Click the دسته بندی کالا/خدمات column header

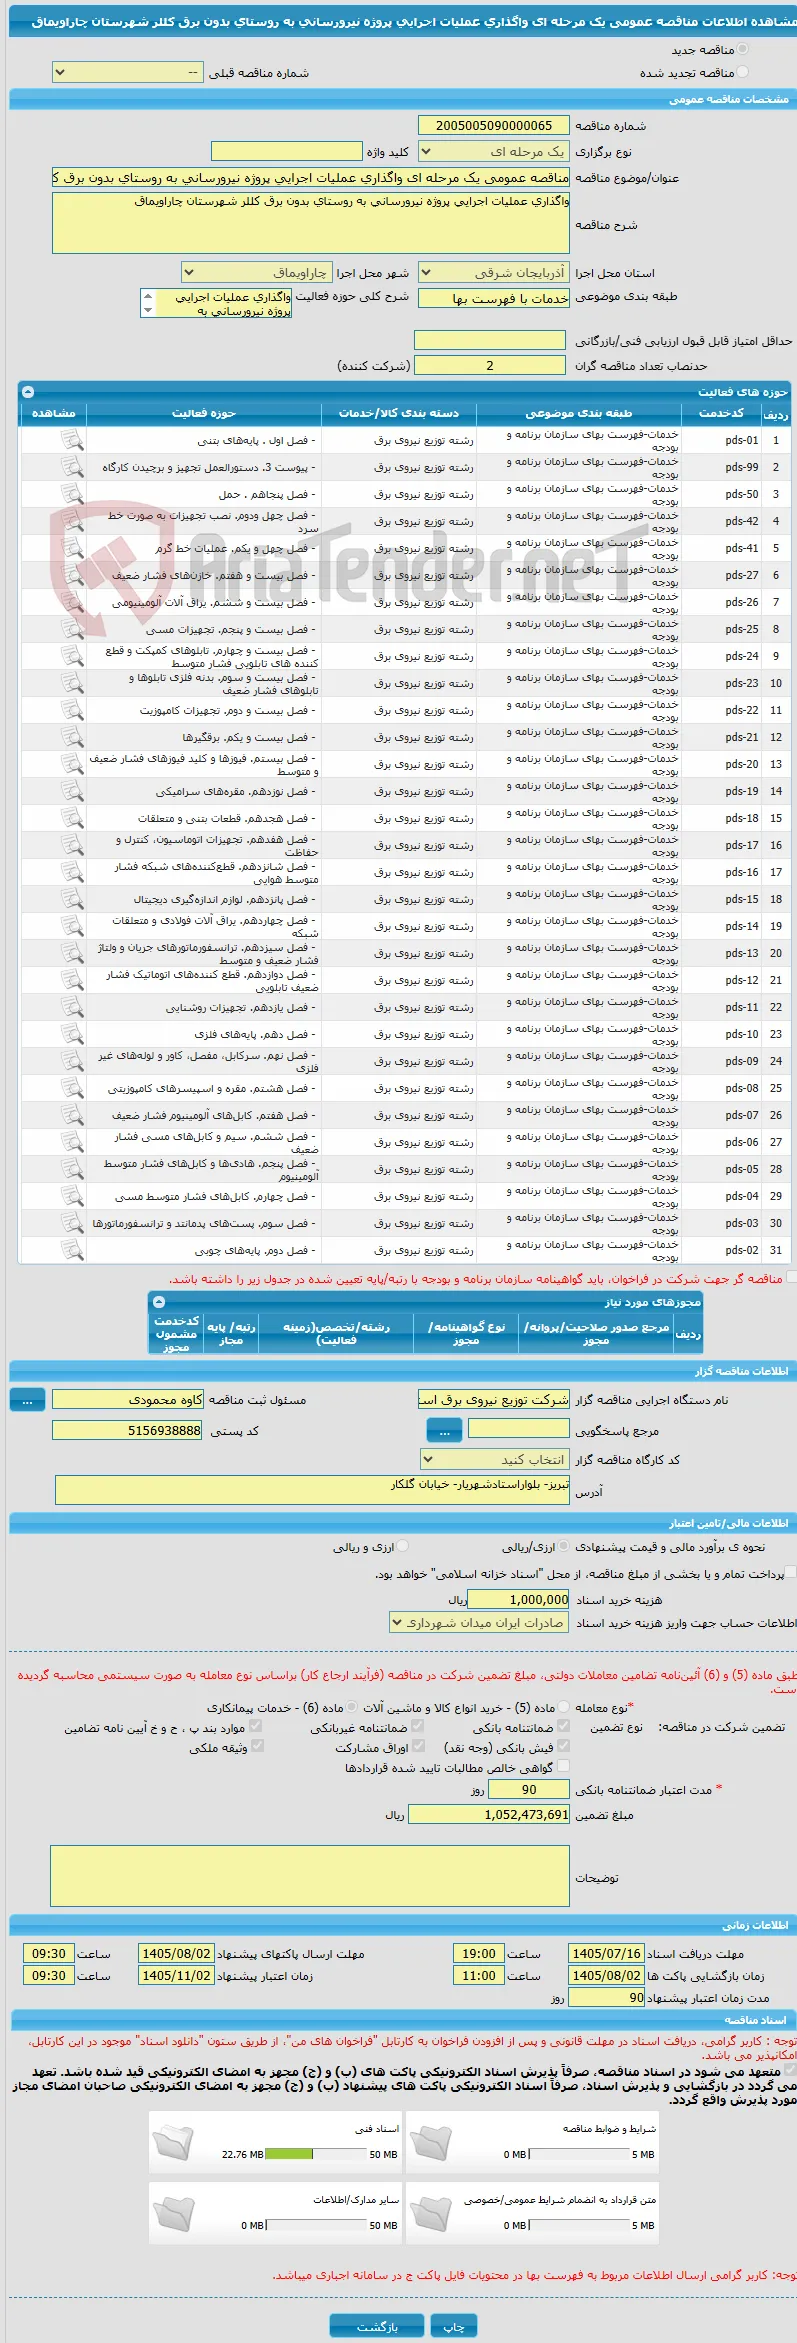coord(399,413)
